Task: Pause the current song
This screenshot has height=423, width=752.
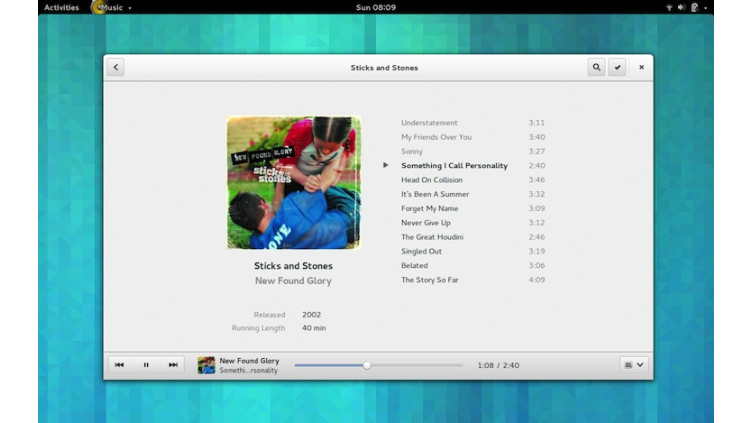Action: [x=146, y=365]
